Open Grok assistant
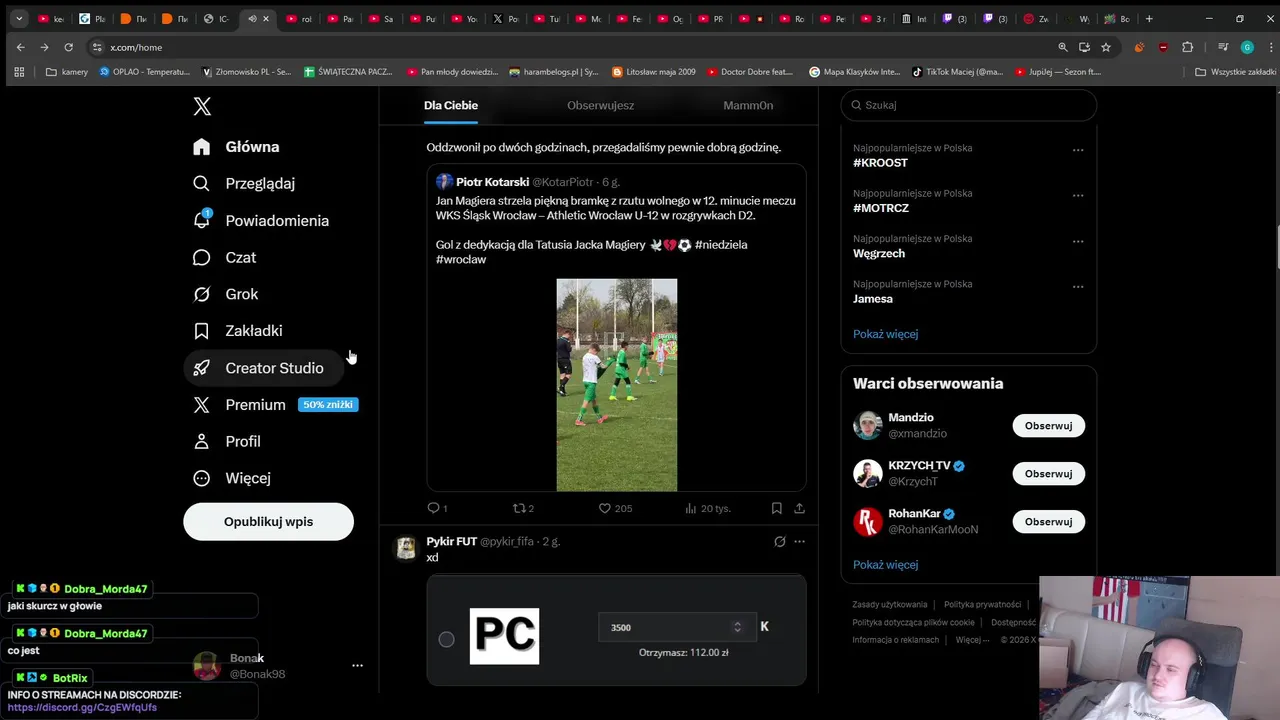The image size is (1280, 720). pos(226,294)
